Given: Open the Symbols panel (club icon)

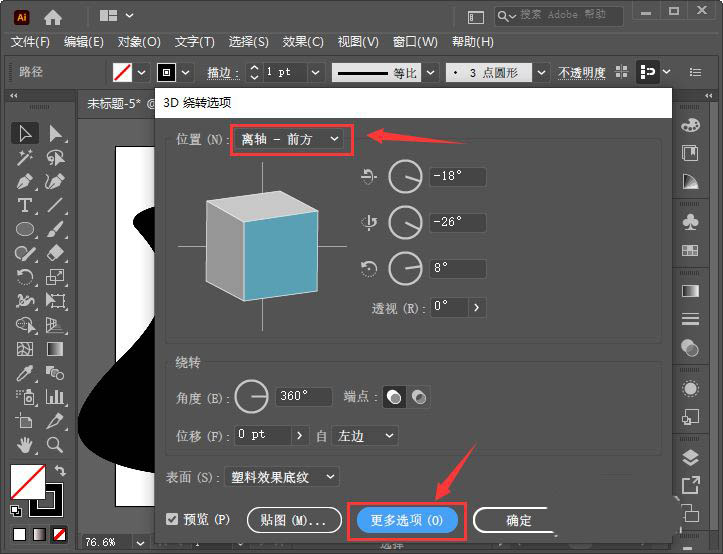Looking at the screenshot, I should click(690, 222).
